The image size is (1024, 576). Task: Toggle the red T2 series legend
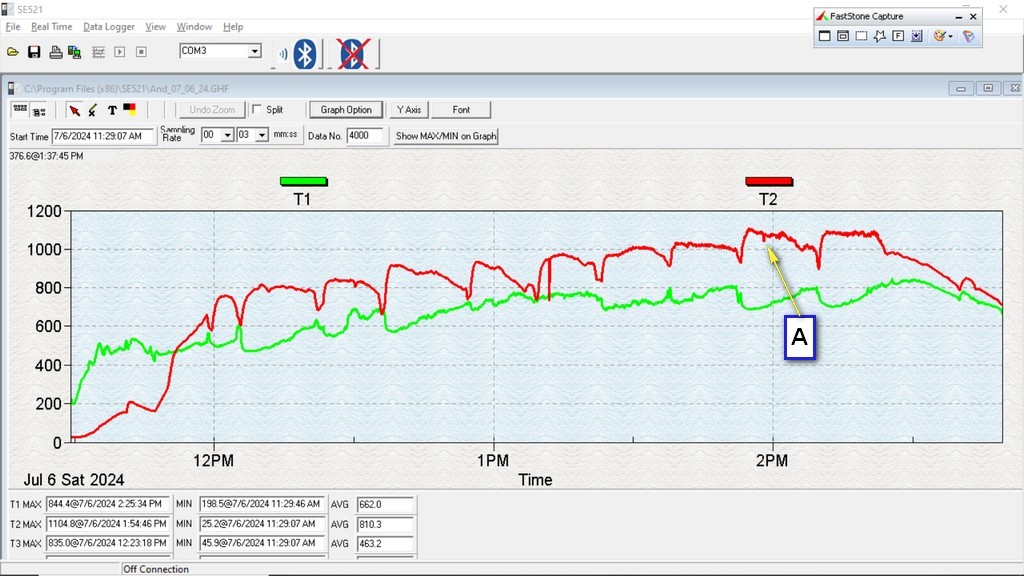click(768, 181)
